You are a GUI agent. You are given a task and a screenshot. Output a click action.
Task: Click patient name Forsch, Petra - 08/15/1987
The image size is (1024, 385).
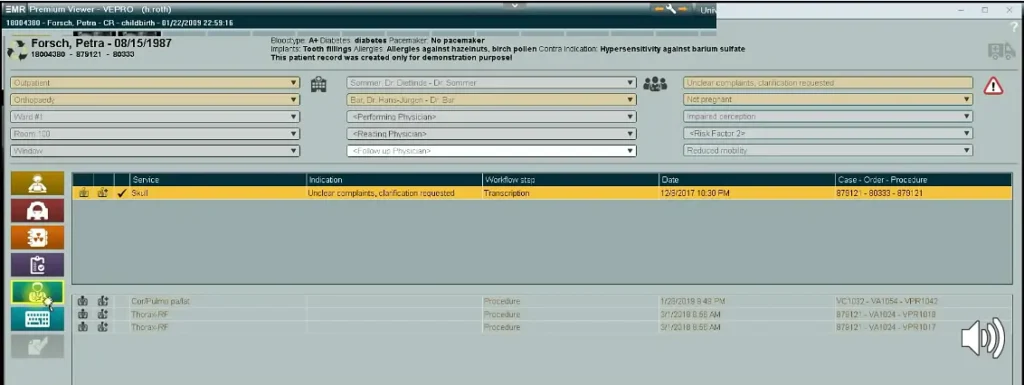101,44
